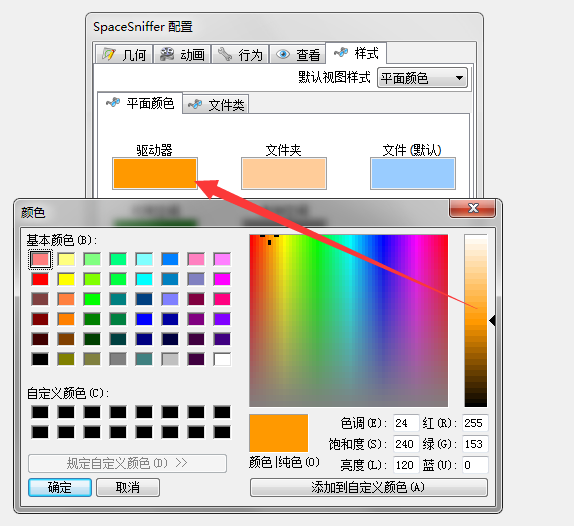Select the dark red maroon basic swatch
The width and height of the screenshot is (574, 526).
point(40,319)
